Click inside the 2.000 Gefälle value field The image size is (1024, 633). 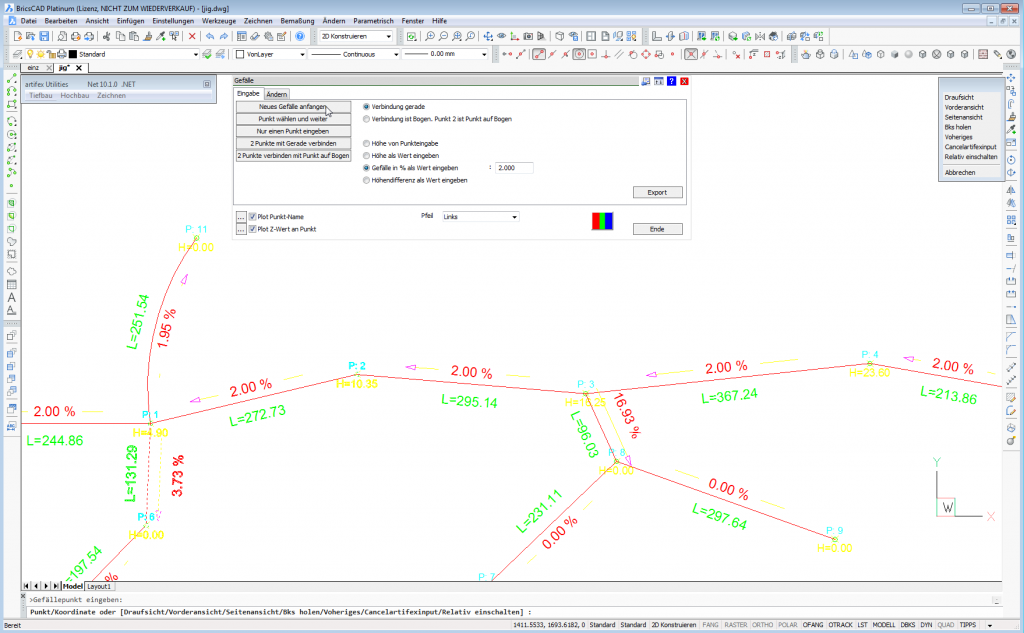coord(514,168)
